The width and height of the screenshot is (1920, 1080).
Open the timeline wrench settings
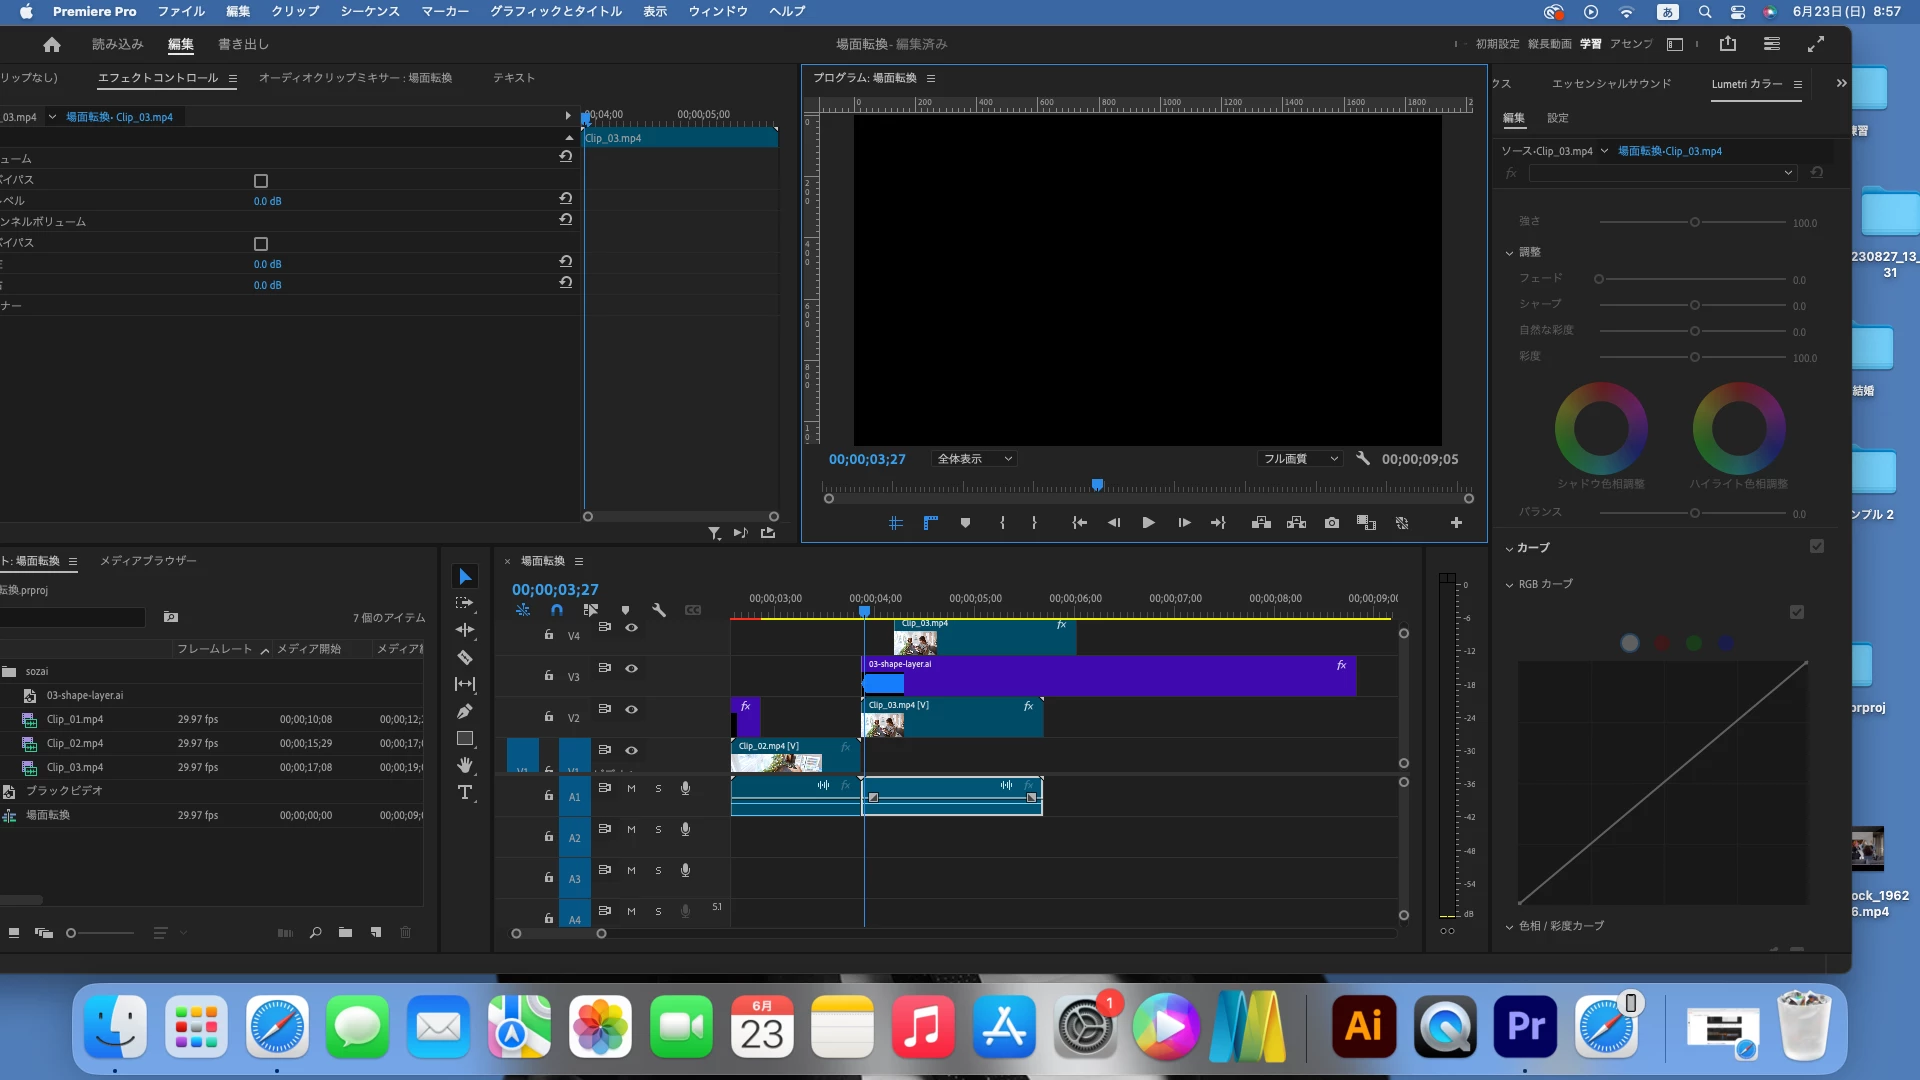coord(659,610)
